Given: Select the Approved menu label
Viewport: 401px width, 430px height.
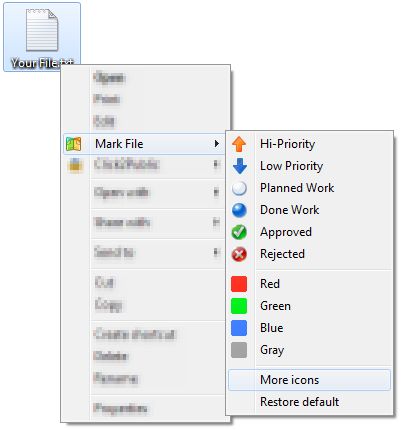Looking at the screenshot, I should point(286,232).
